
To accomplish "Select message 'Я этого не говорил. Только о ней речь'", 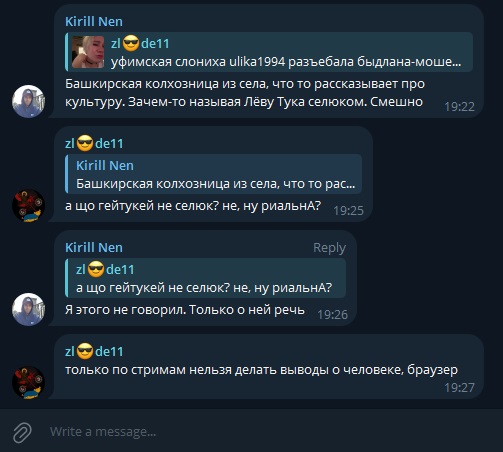I will [185, 310].
